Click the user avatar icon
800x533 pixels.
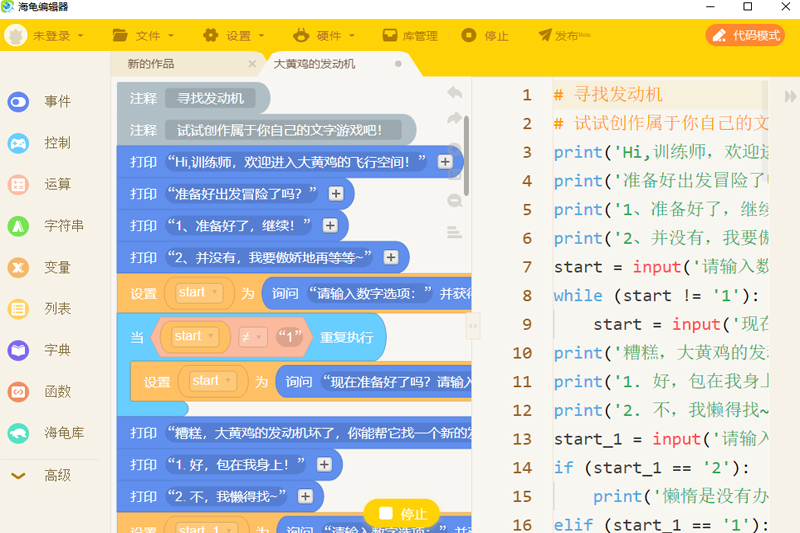point(16,36)
